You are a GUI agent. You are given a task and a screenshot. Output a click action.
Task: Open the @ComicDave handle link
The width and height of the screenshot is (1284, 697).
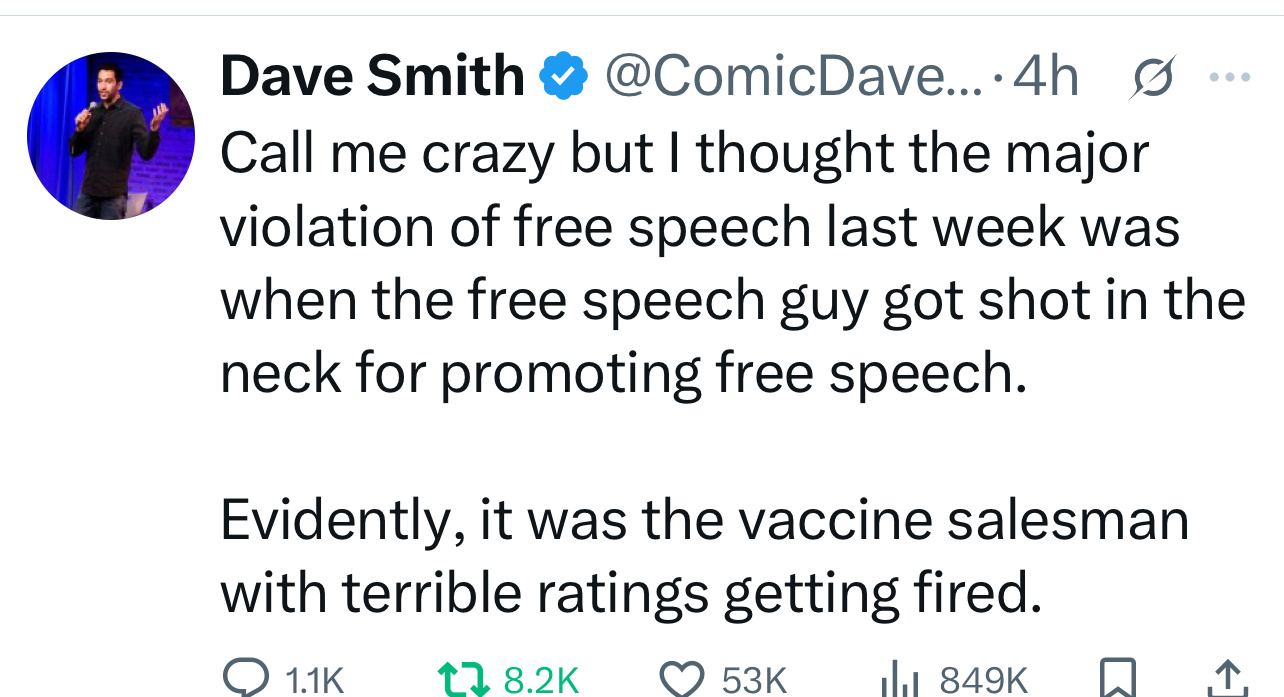click(x=796, y=77)
